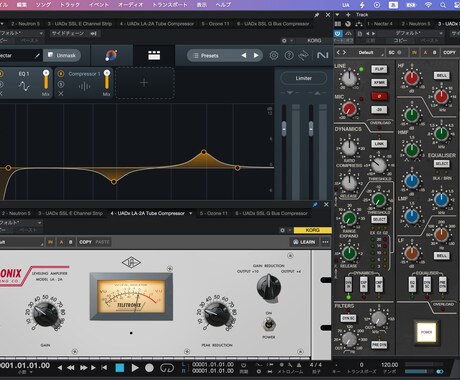Toggle the Unmask button in Nectar
Screen dimensions: 460x380
[62, 55]
